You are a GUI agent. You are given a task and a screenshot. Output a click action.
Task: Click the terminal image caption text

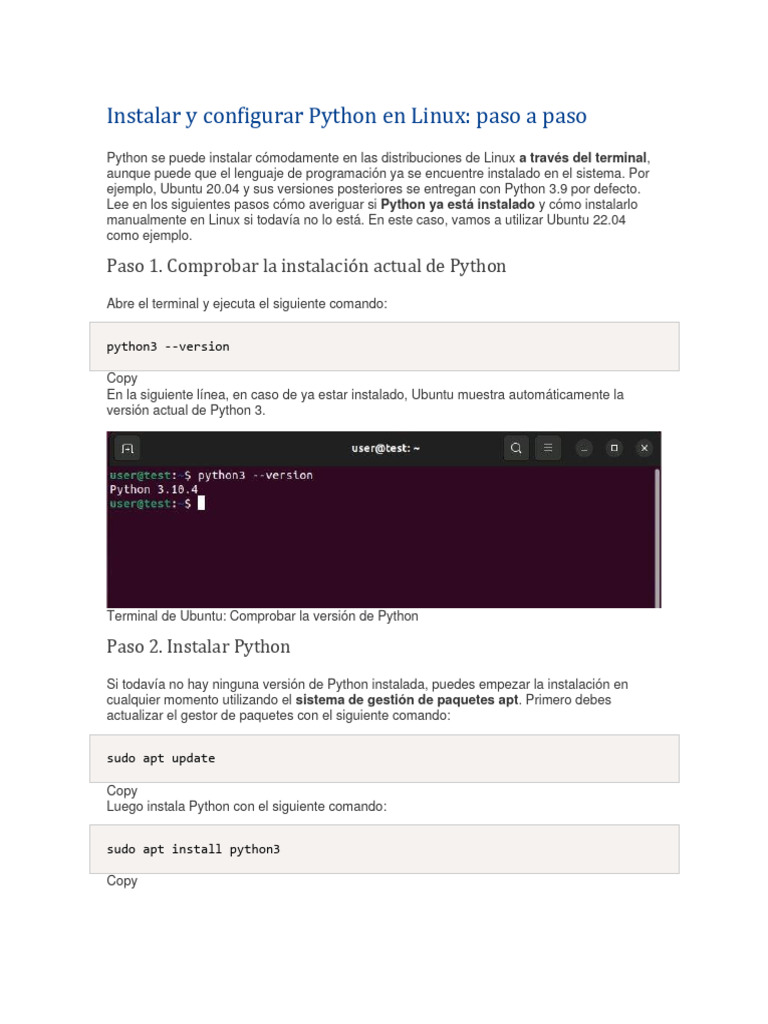(262, 616)
